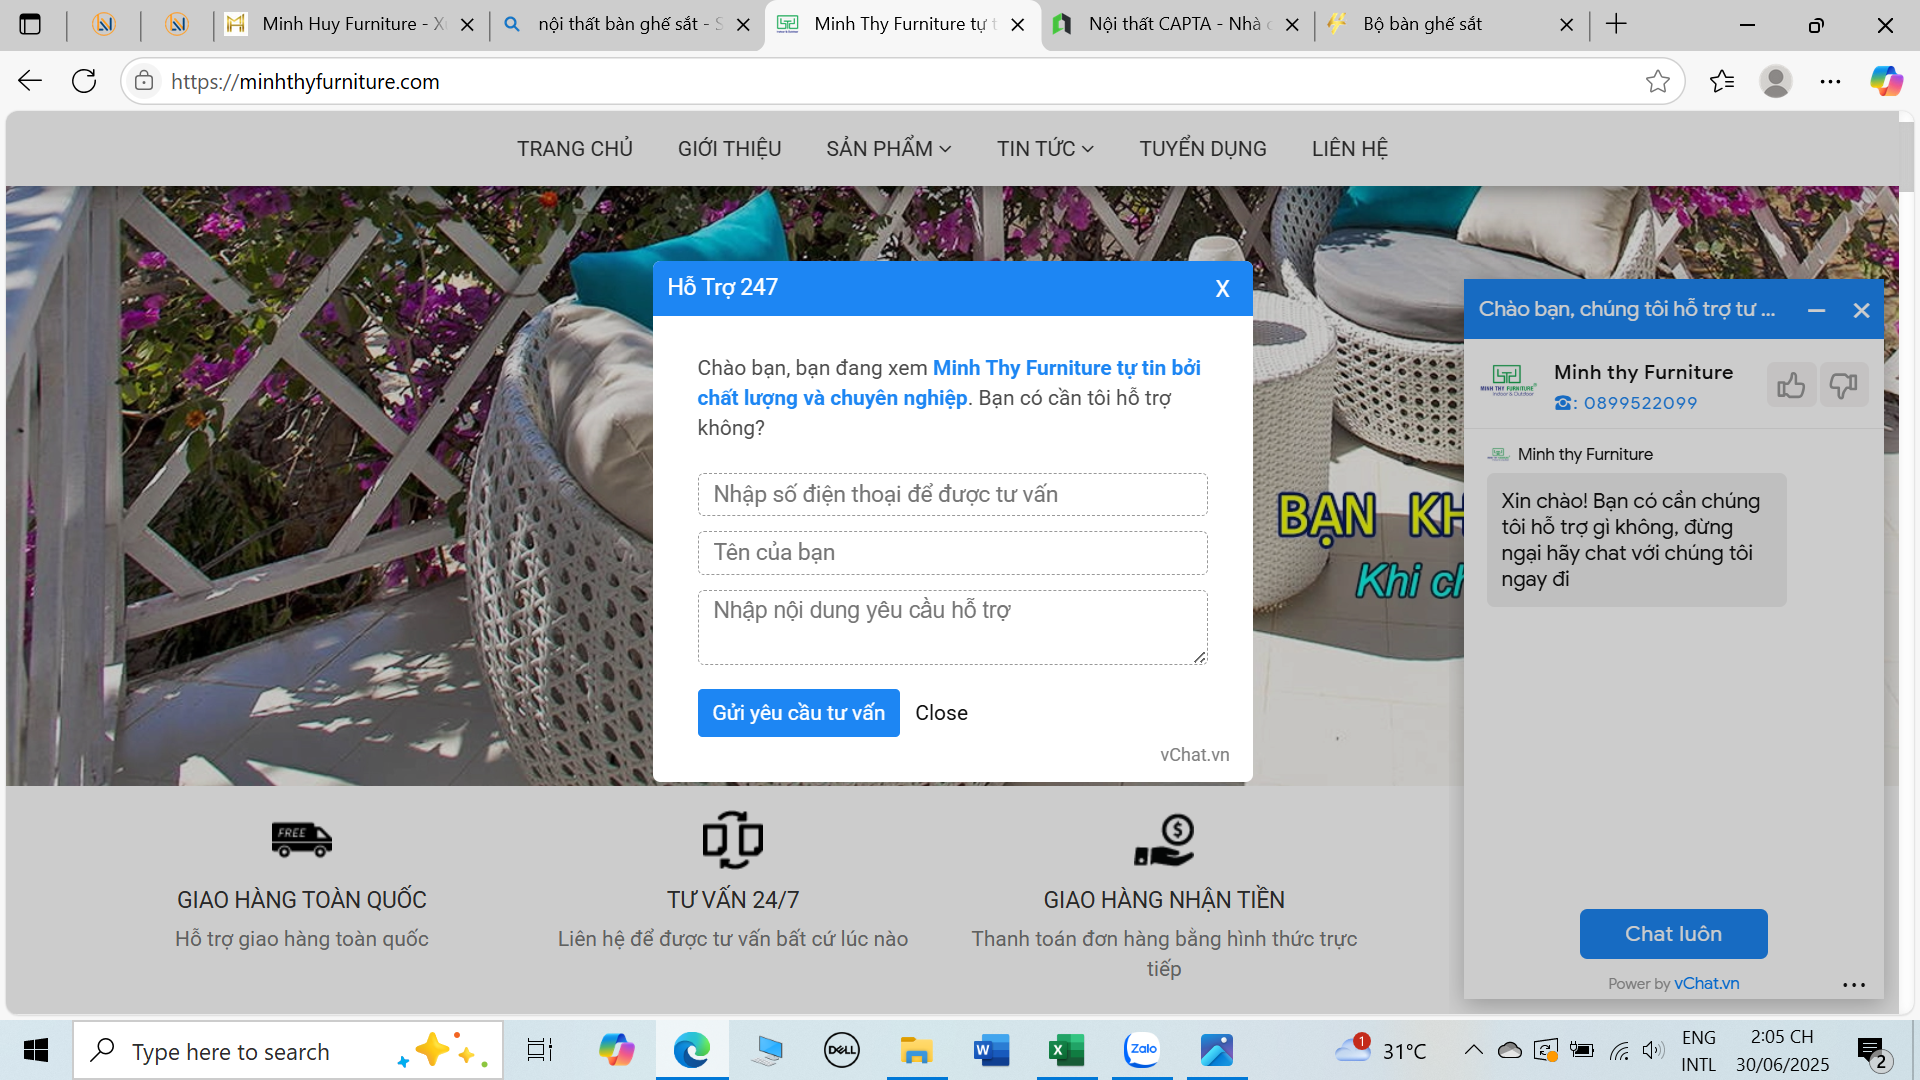Switch ENG INTL input language
1920x1080 pixels.
pos(1698,1050)
